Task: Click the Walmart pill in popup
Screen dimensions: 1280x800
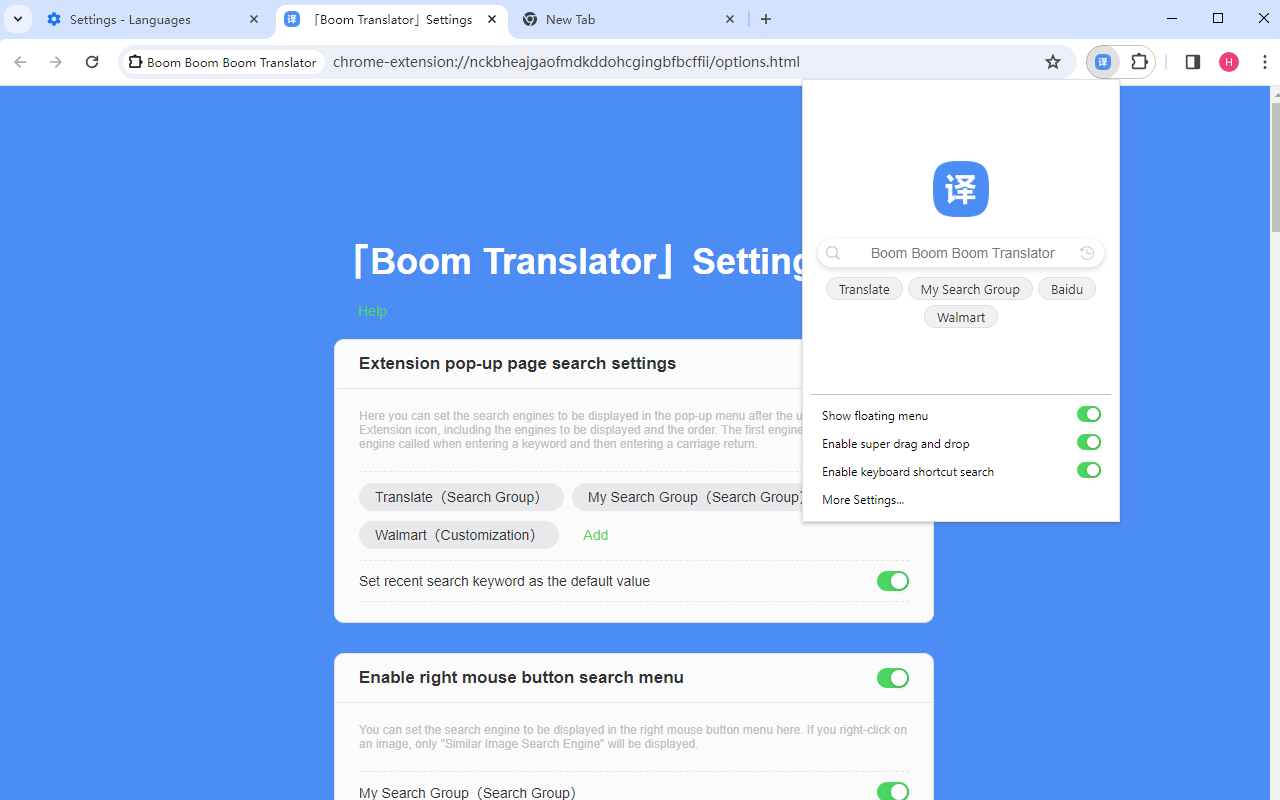Action: tap(961, 317)
